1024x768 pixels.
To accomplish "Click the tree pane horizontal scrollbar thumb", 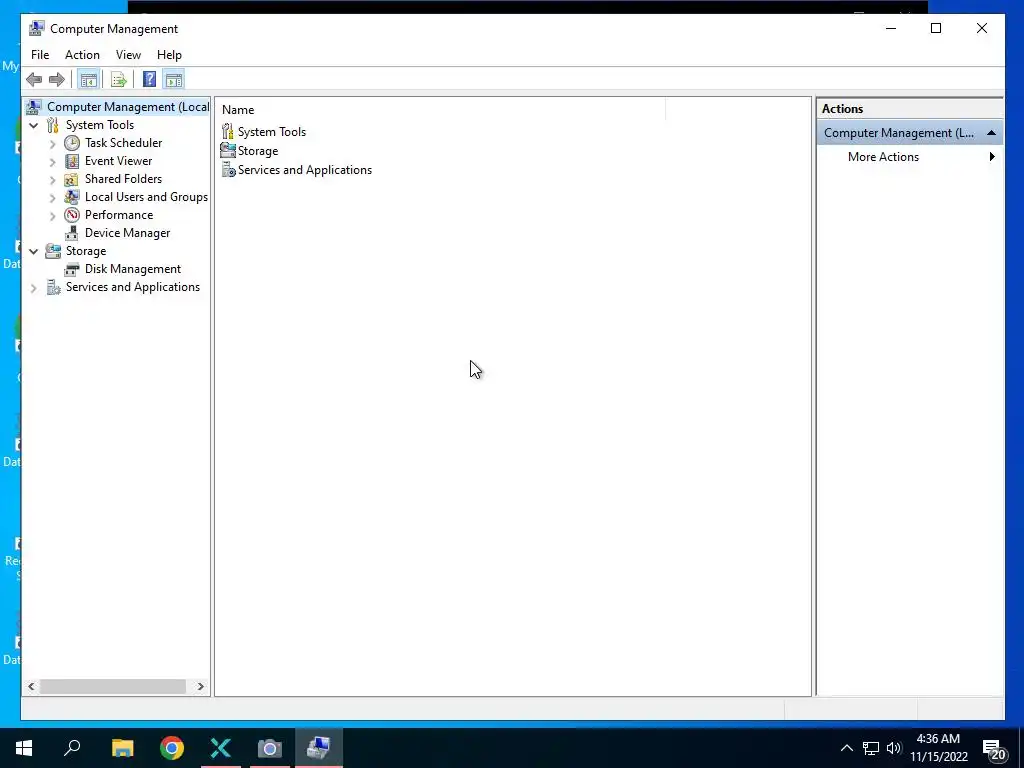I will pyautogui.click(x=112, y=686).
